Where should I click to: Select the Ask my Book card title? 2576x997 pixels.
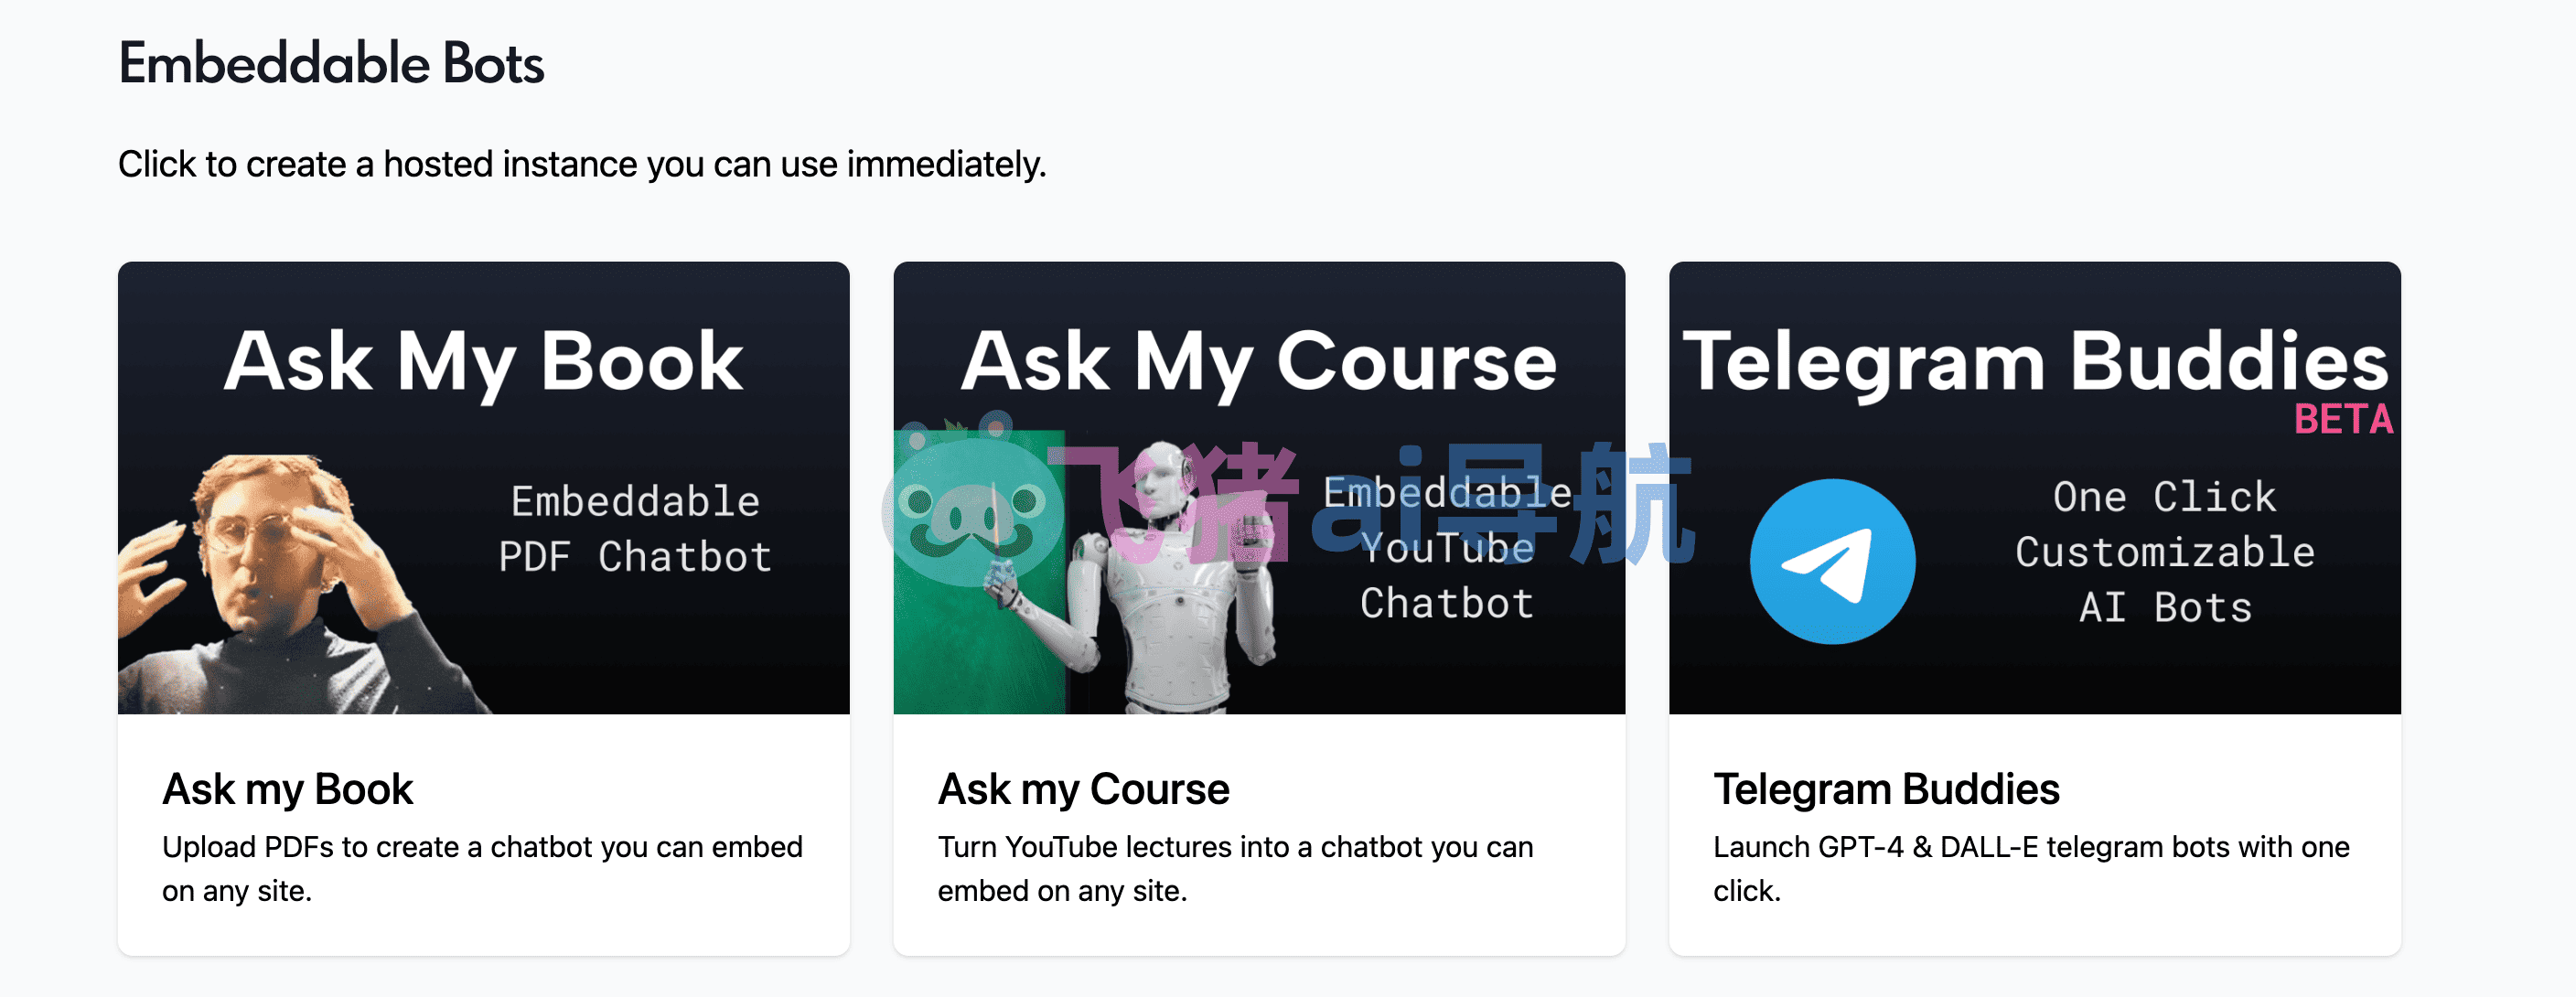(288, 789)
